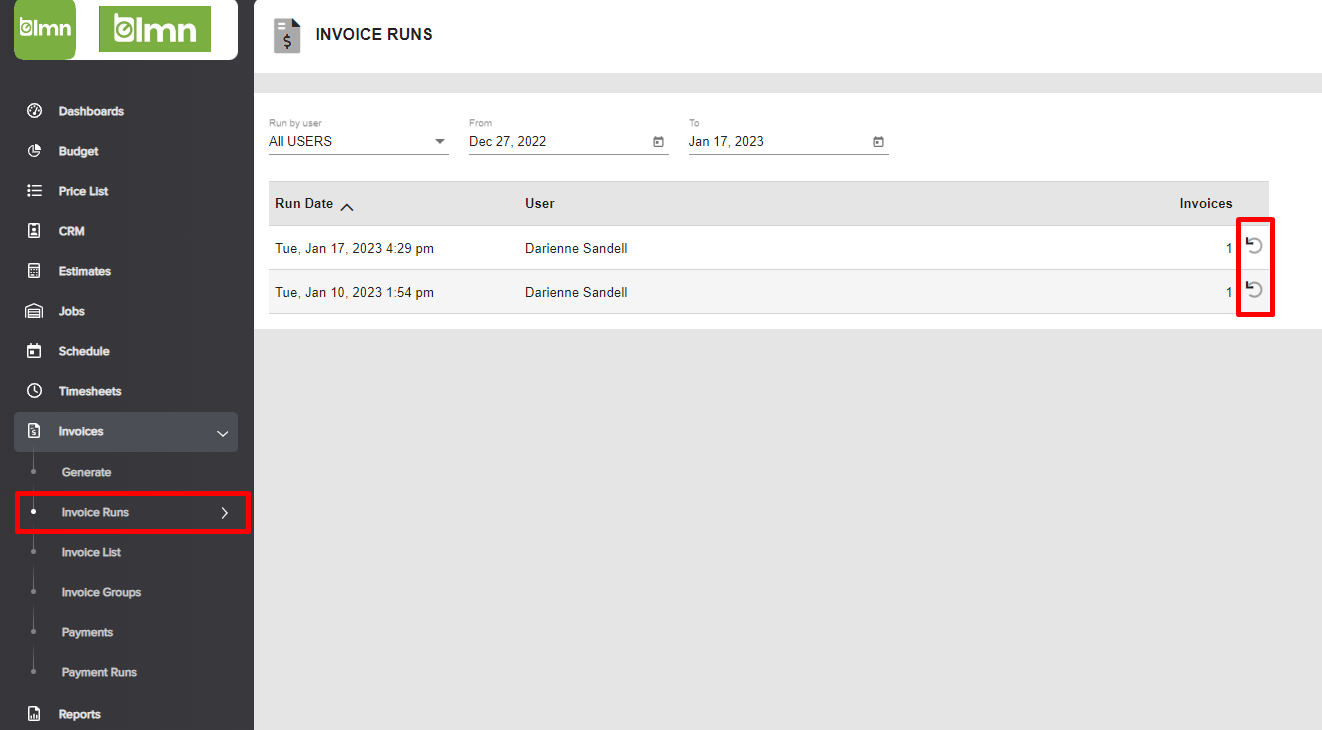Click the Schedule calendar icon in sidebar
This screenshot has height=730, width=1322.
tap(34, 351)
